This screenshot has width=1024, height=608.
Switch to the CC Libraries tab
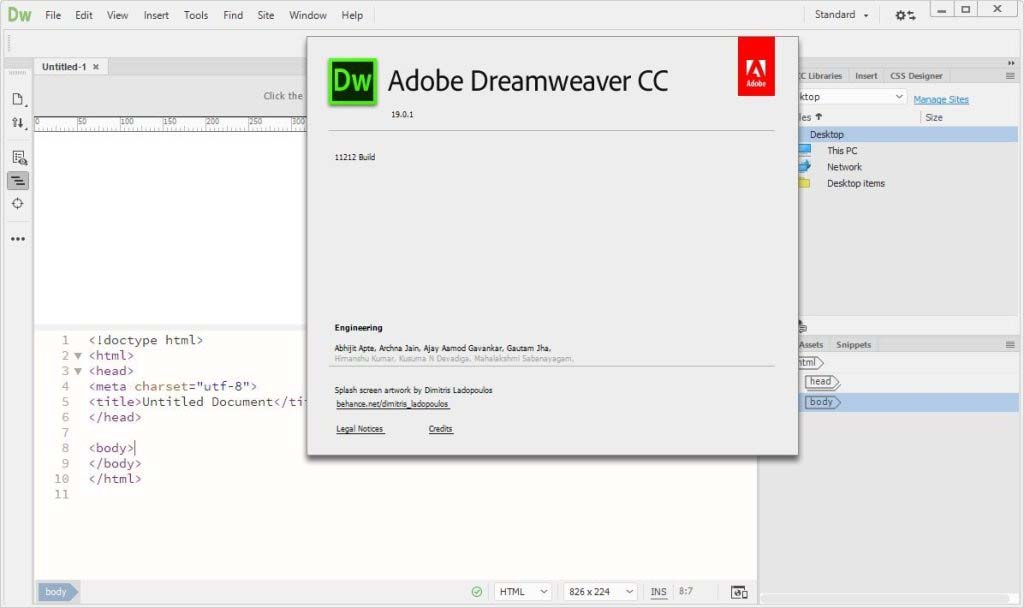pyautogui.click(x=820, y=76)
